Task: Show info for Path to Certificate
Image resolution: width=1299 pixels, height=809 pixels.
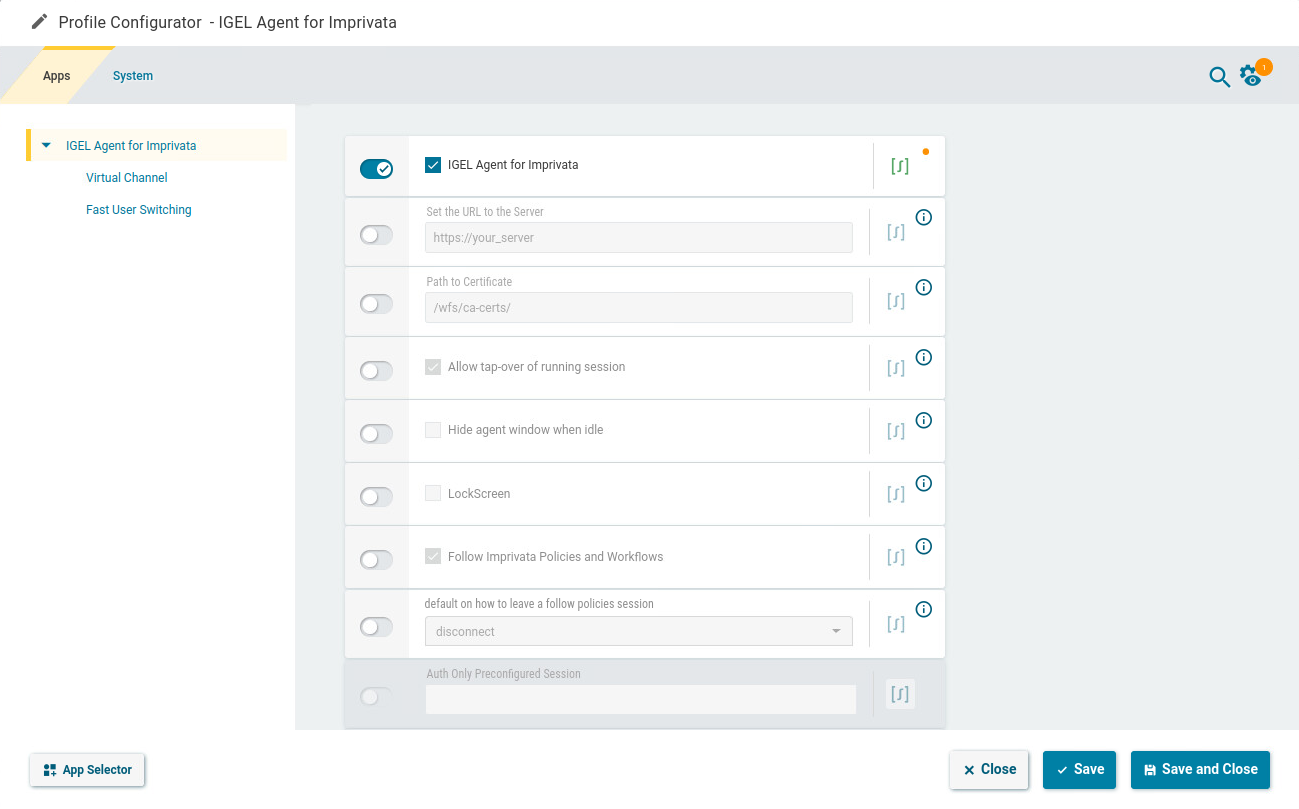Action: [x=924, y=287]
